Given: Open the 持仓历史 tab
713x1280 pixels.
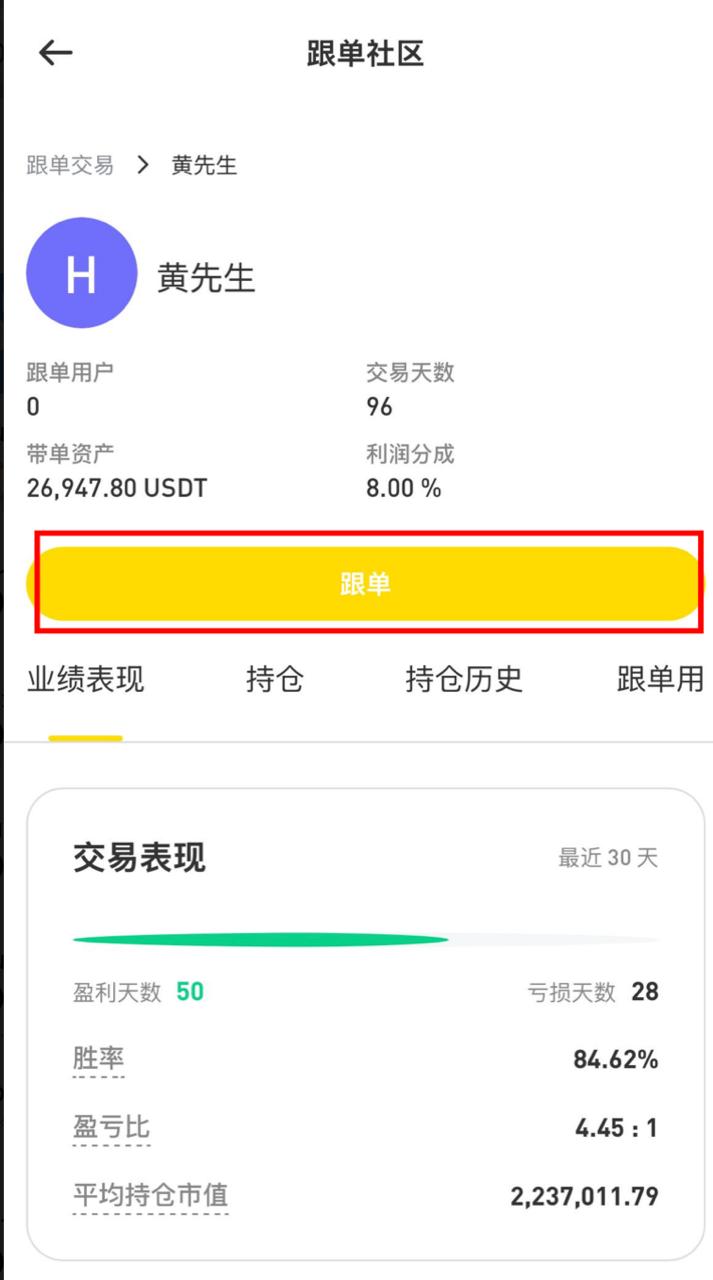Looking at the screenshot, I should pos(464,680).
